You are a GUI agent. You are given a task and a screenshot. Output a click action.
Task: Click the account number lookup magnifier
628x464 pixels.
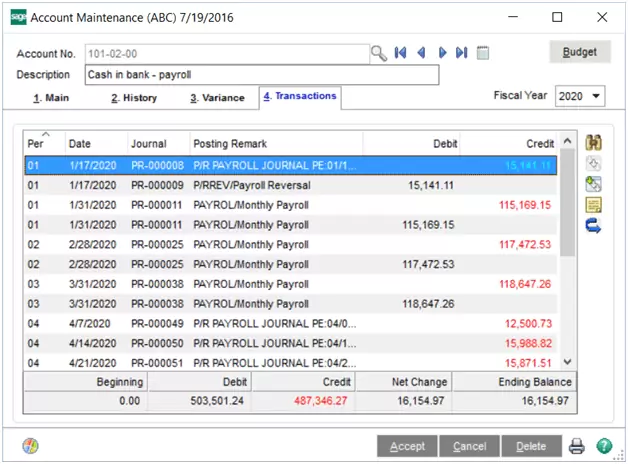378,53
